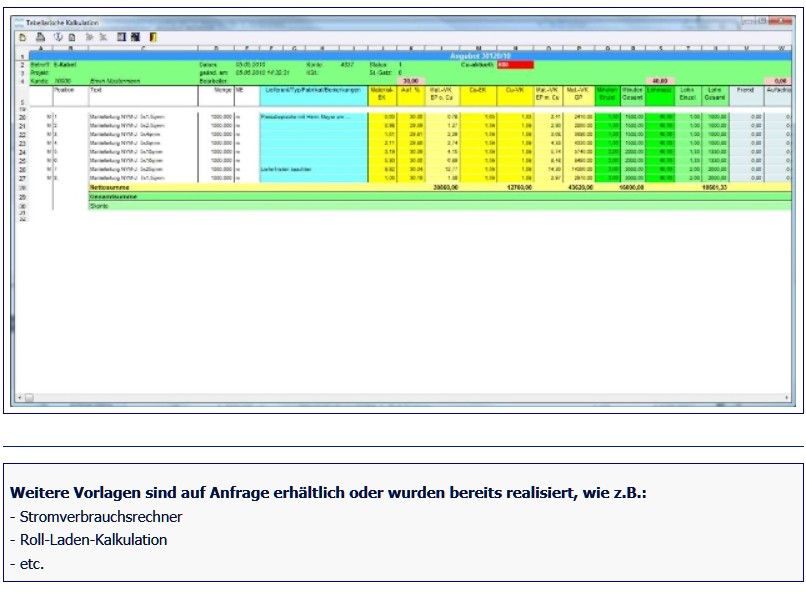This screenshot has height=596, width=806.
Task: Click the insert row toolbar icon
Action: [x=90, y=37]
